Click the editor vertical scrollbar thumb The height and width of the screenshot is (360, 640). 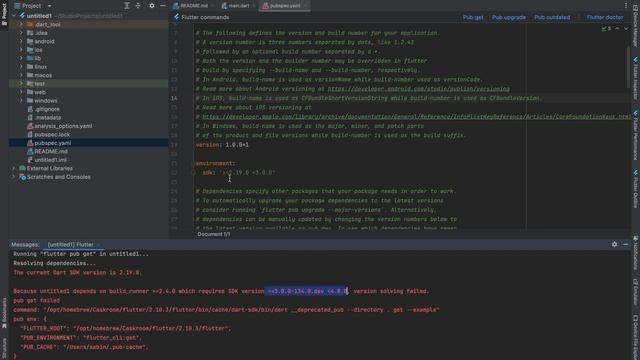[628, 67]
